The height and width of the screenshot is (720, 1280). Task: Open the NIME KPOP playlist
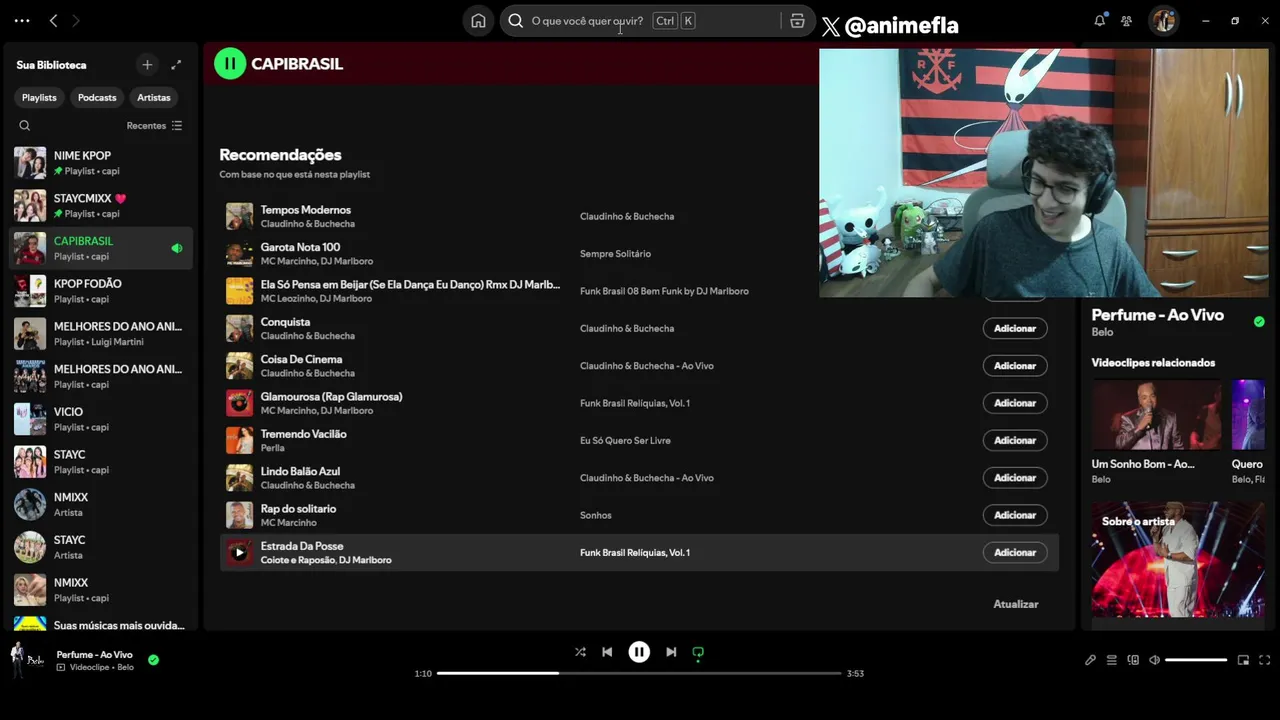coord(99,163)
